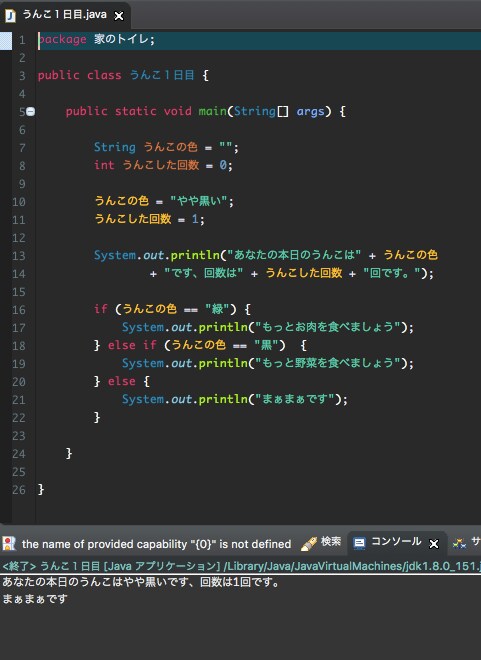This screenshot has width=481, height=660.
Task: Click the servers icon at right of tab bar
Action: point(459,543)
